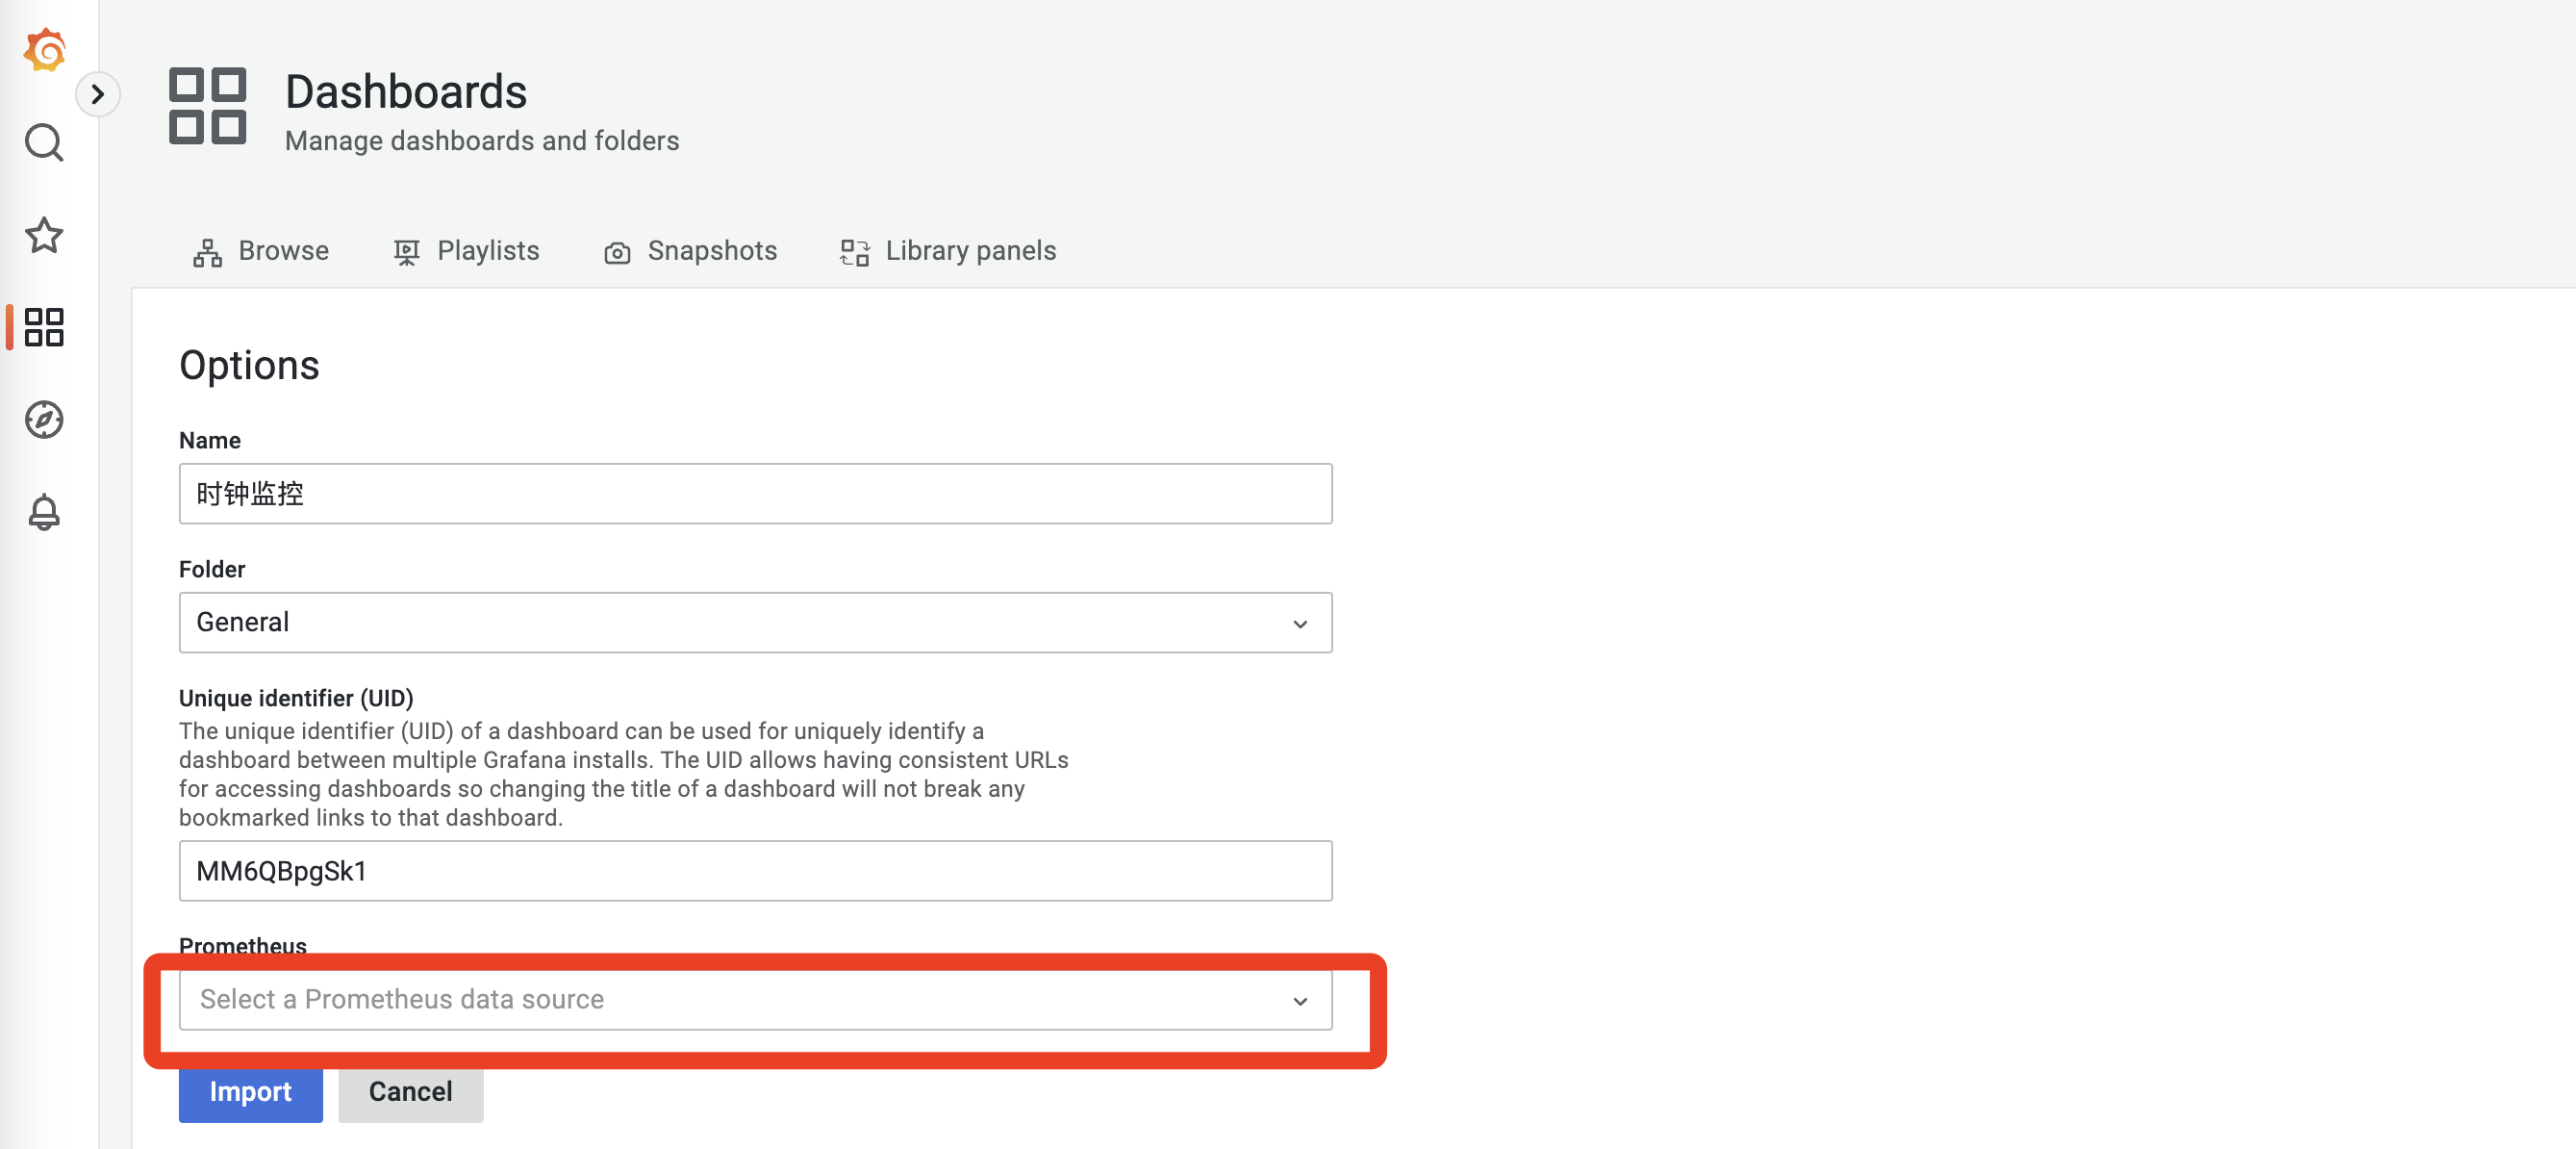Open the Alerting bell icon
The image size is (2576, 1149).
point(44,512)
